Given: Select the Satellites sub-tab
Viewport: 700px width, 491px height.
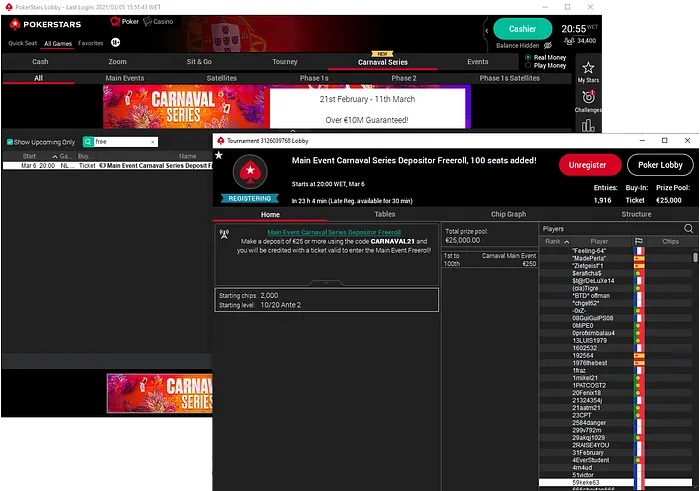Looking at the screenshot, I should [221, 78].
